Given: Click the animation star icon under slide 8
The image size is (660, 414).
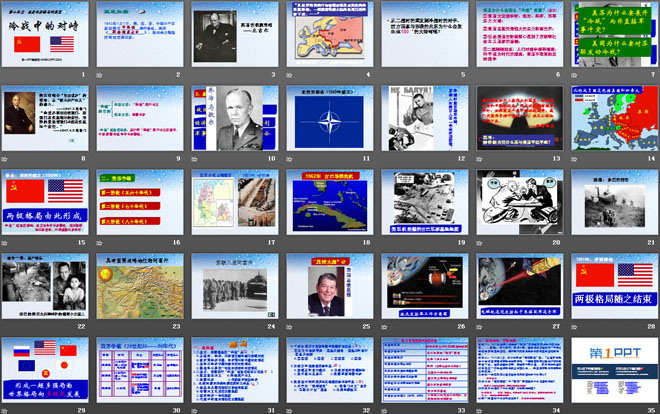Looking at the screenshot, I should click(x=4, y=159).
